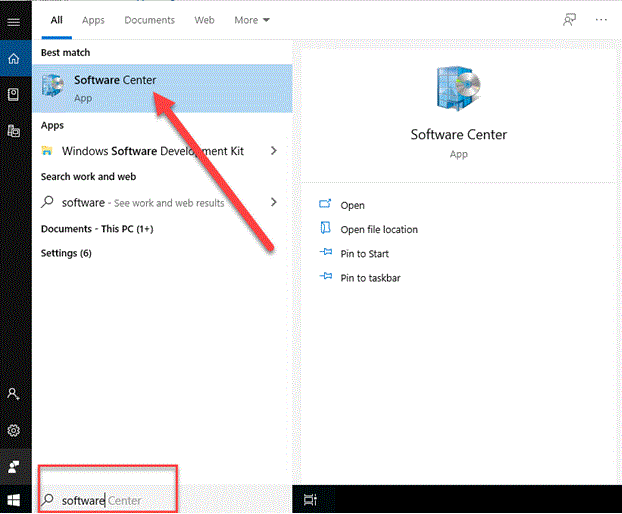The image size is (622, 514).
Task: Click the Open file location icon
Action: coord(325,228)
